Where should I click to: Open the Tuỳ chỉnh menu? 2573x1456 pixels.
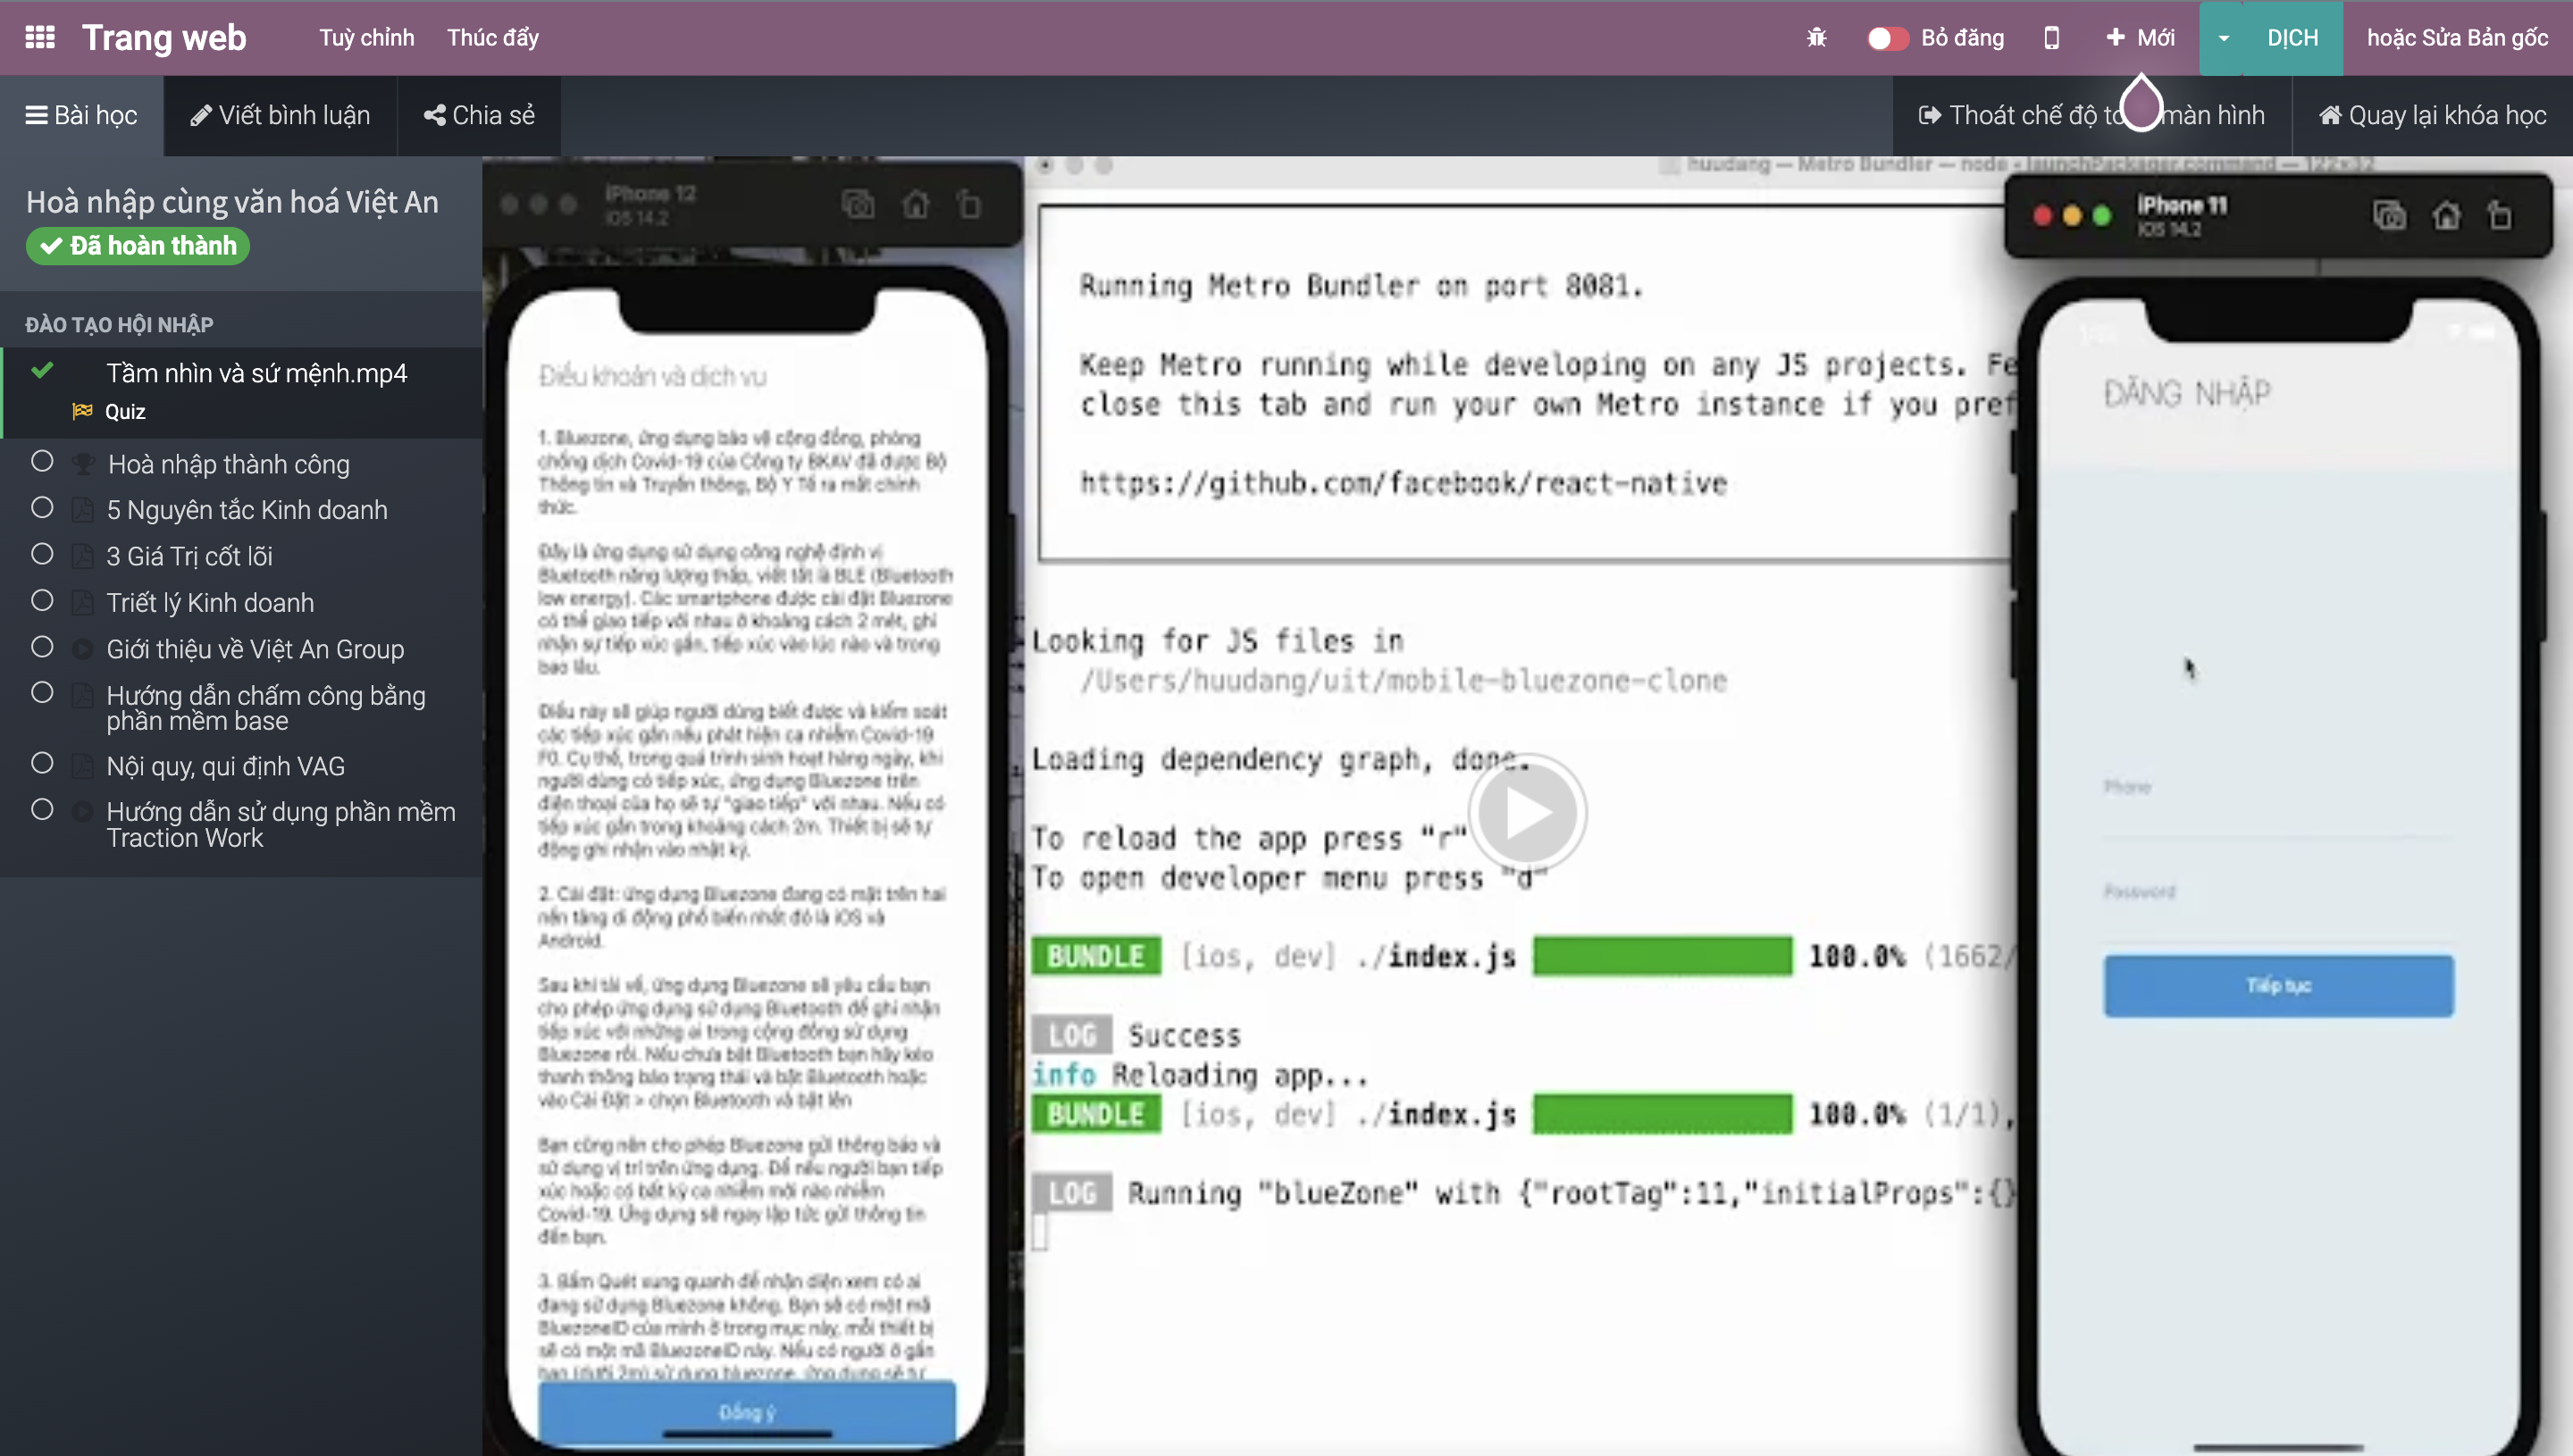click(x=366, y=38)
